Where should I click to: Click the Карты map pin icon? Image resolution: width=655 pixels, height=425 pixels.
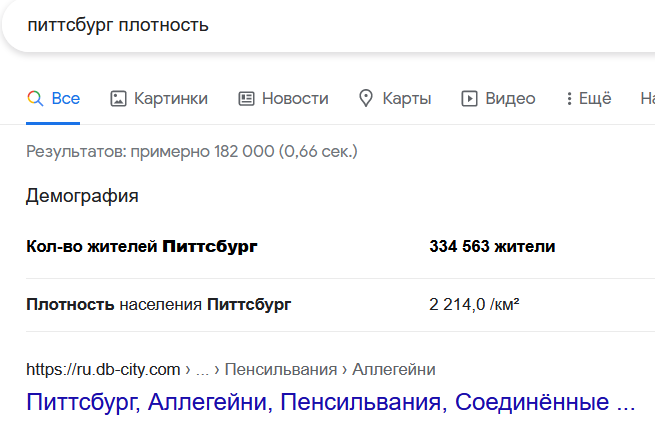pos(366,99)
